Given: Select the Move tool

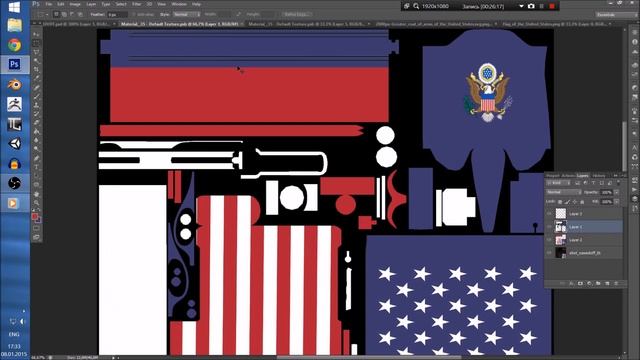Looking at the screenshot, I should 36,34.
